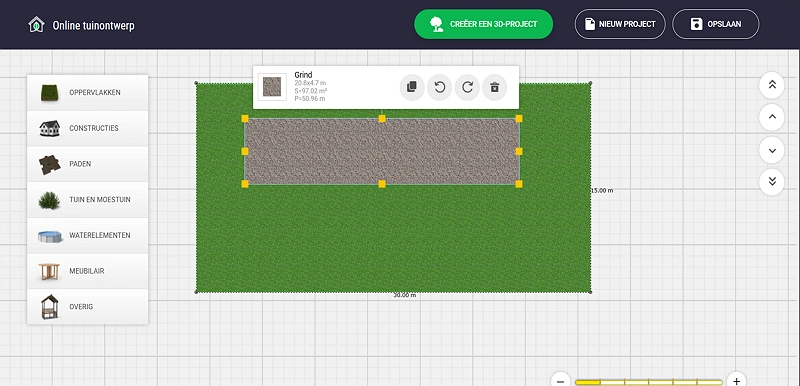Zoom in with the plus button

[736, 381]
